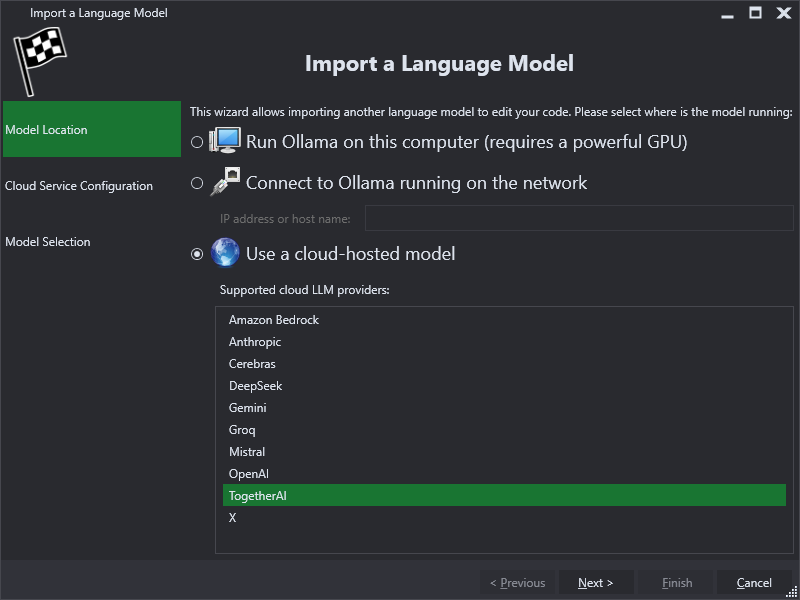Click the Cancel button
Screen dimensions: 800x600
754,583
